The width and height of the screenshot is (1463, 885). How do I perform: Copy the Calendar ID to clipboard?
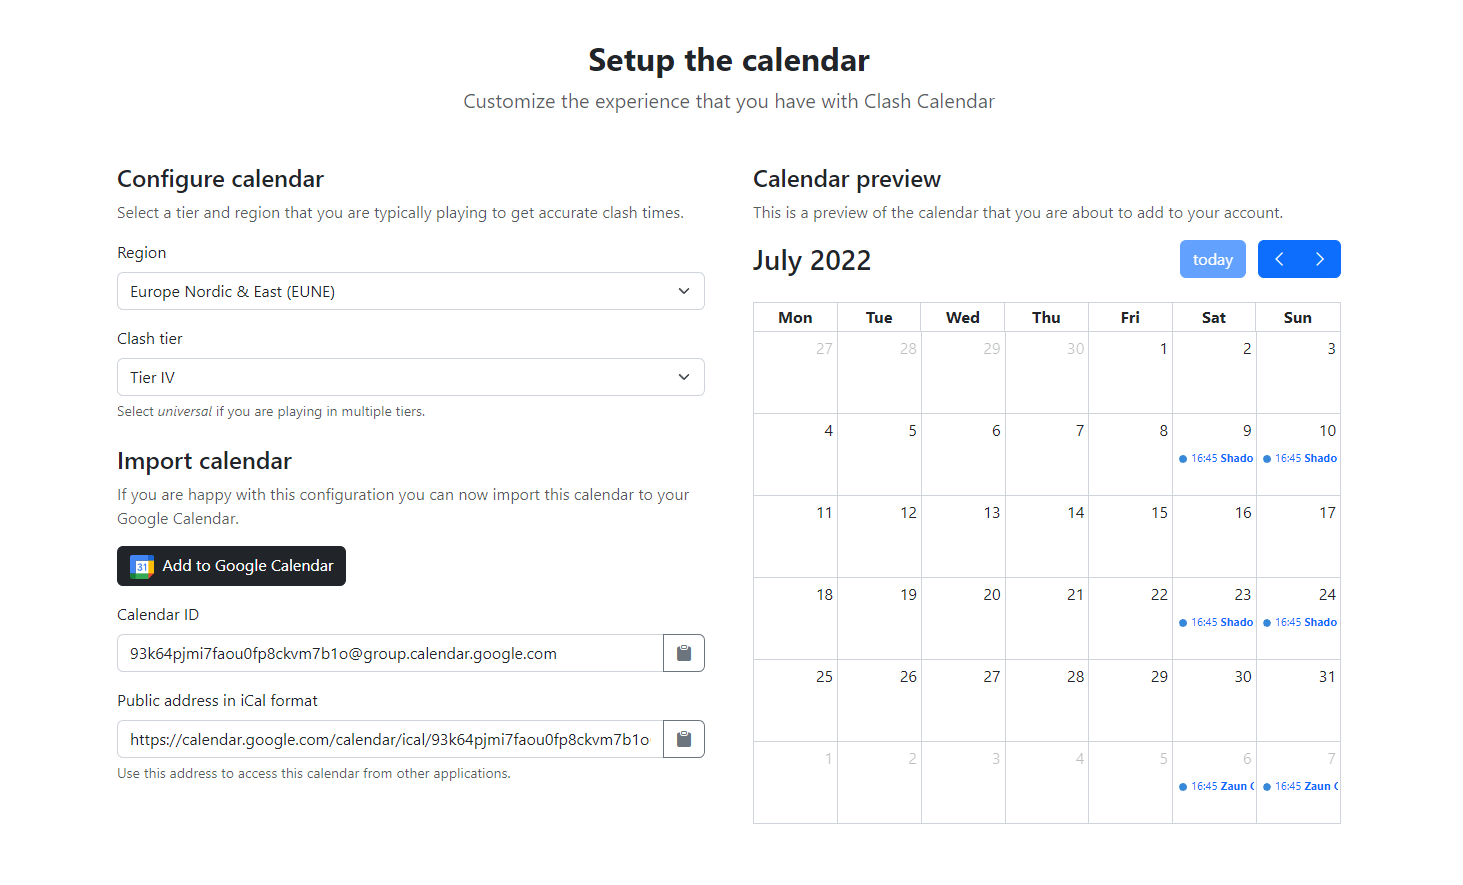(684, 653)
